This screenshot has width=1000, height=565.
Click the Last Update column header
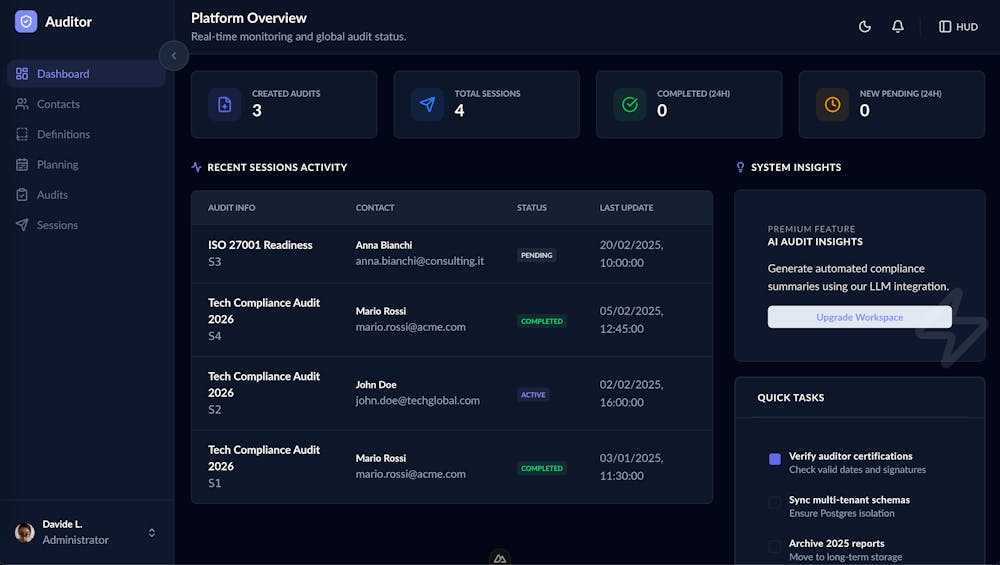[626, 208]
